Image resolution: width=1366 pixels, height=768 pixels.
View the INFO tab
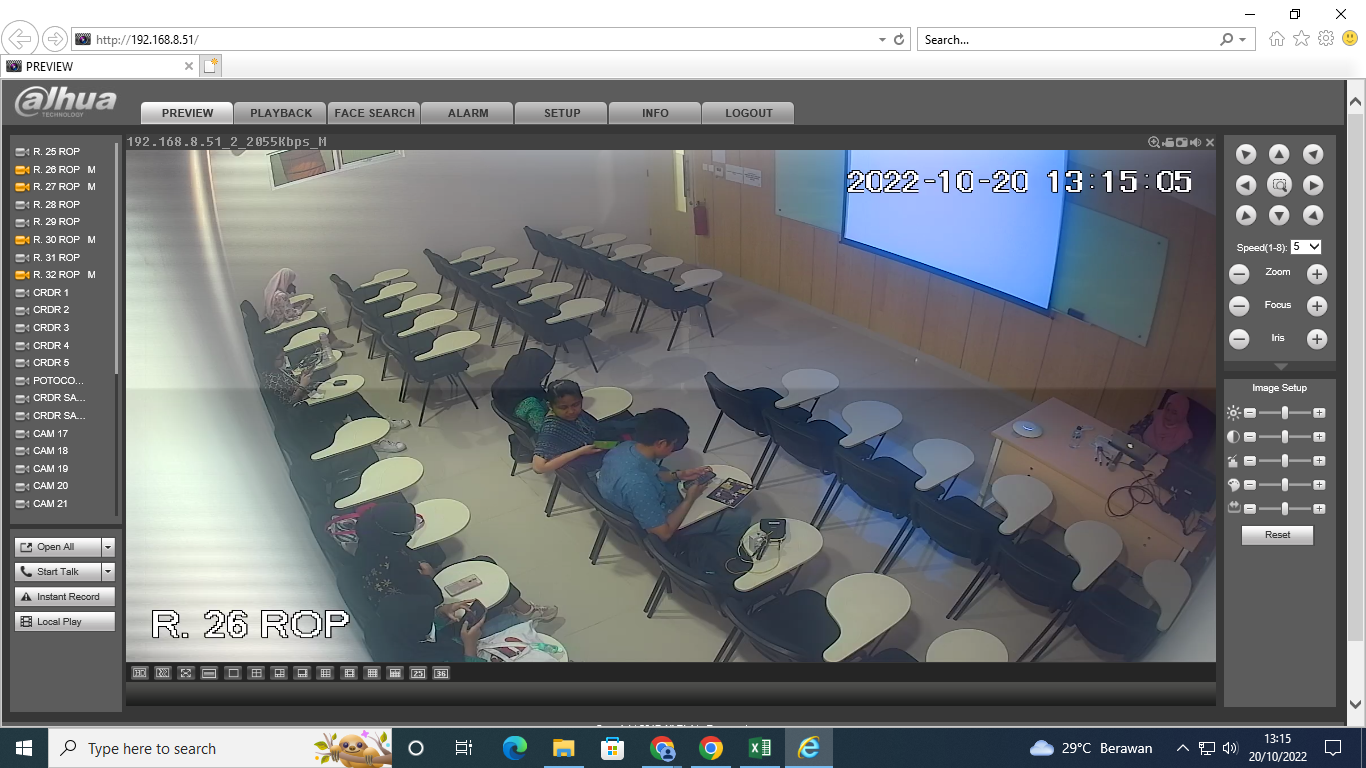[x=655, y=113]
